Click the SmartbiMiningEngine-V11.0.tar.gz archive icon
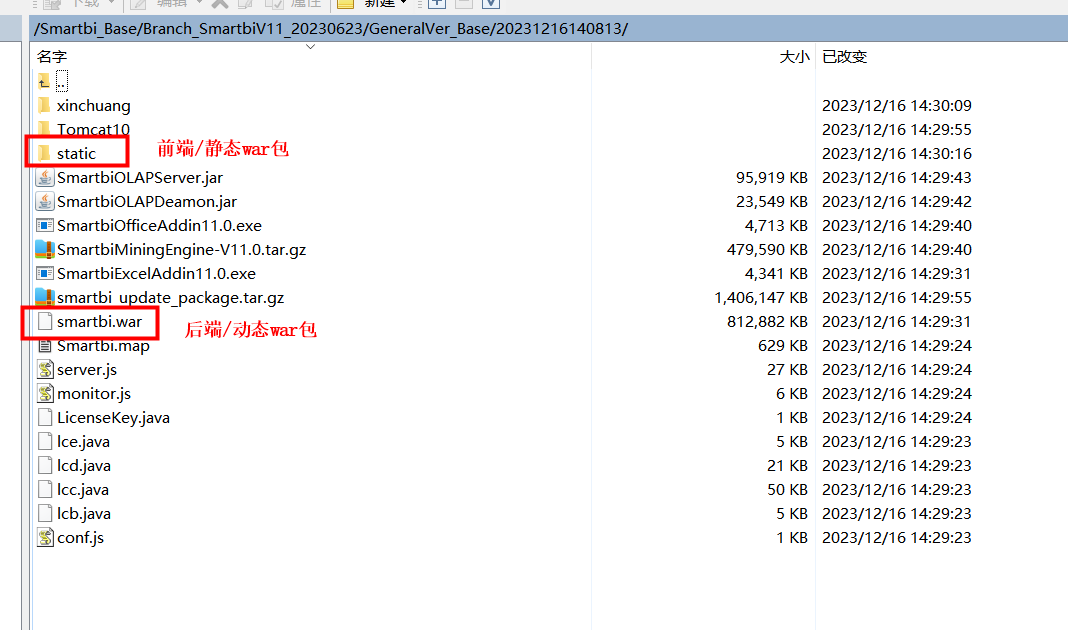The width and height of the screenshot is (1068, 630). (x=44, y=249)
